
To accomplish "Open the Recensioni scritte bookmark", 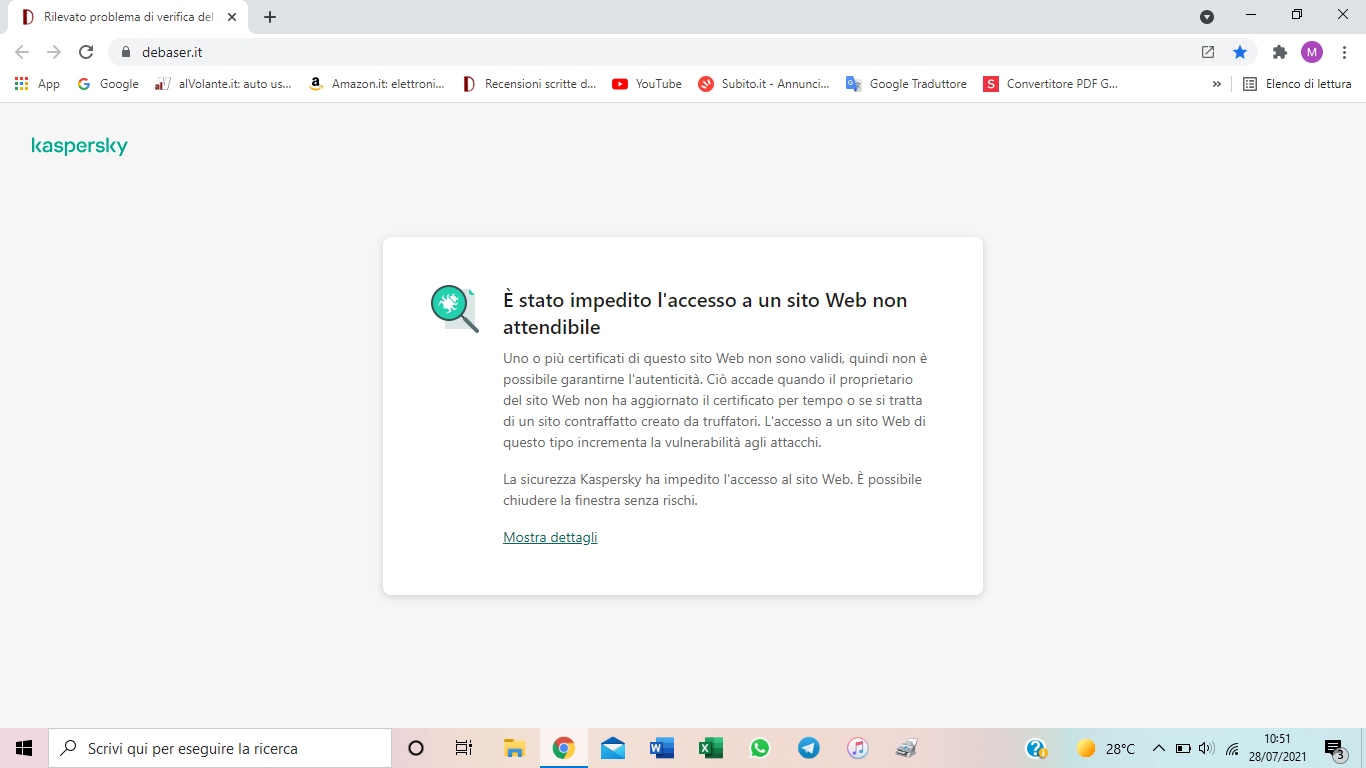I will tap(530, 84).
